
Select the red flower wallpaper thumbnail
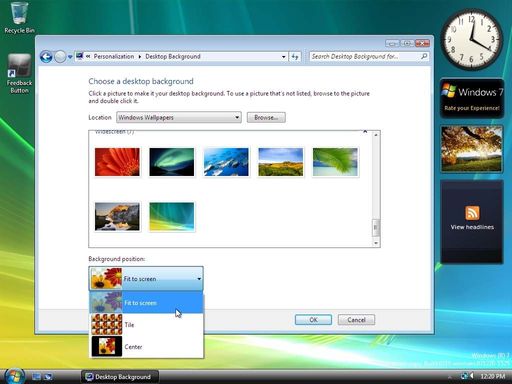(117, 162)
